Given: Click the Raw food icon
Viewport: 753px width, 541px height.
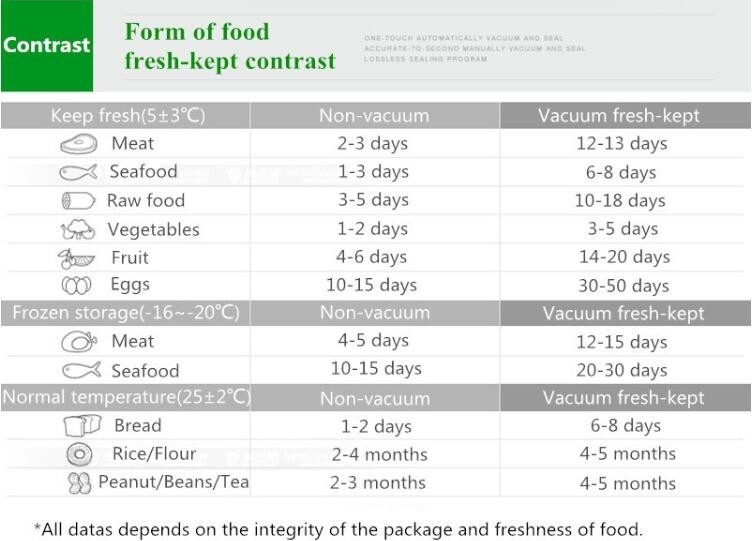Looking at the screenshot, I should click(78, 201).
